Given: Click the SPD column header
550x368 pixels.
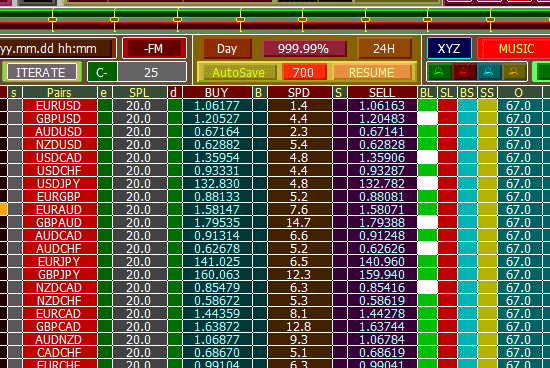Looking at the screenshot, I should coord(299,93).
